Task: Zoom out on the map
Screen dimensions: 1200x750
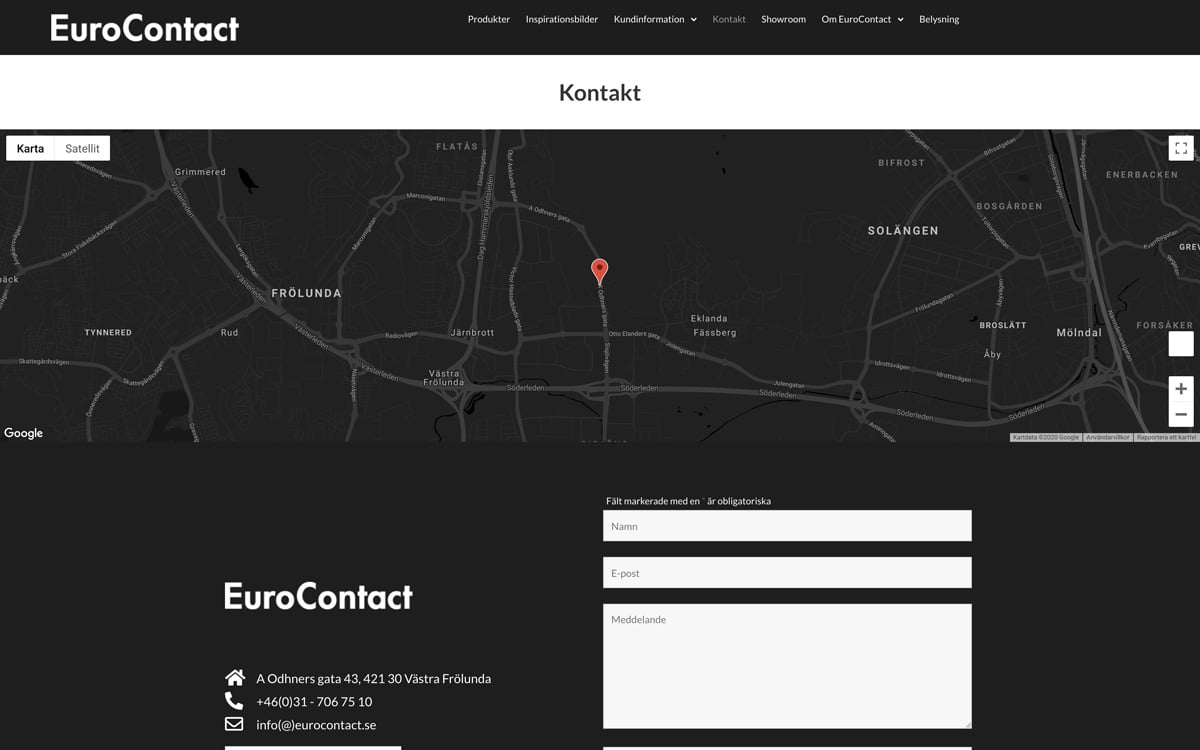Action: point(1181,414)
